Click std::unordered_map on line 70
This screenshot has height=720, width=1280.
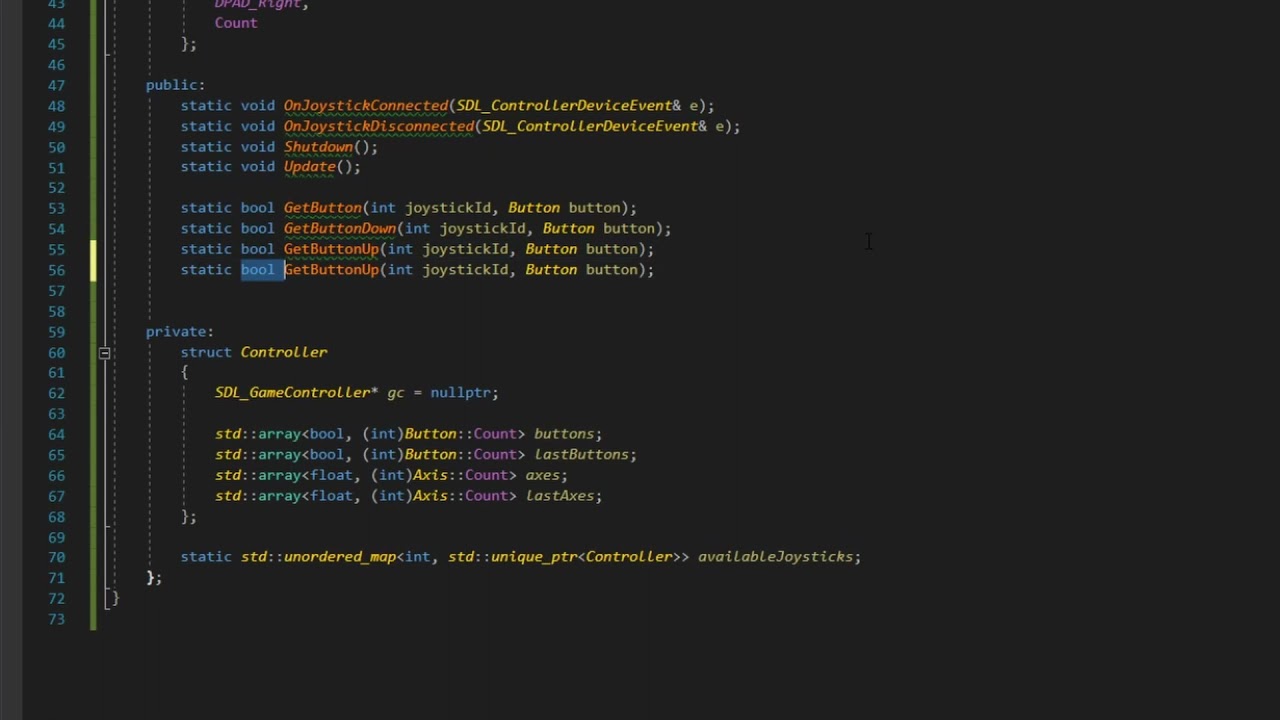tap(319, 557)
